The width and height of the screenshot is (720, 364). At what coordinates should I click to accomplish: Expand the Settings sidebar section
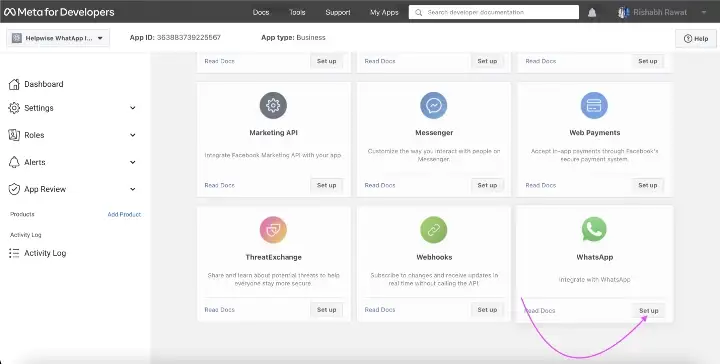pos(133,108)
